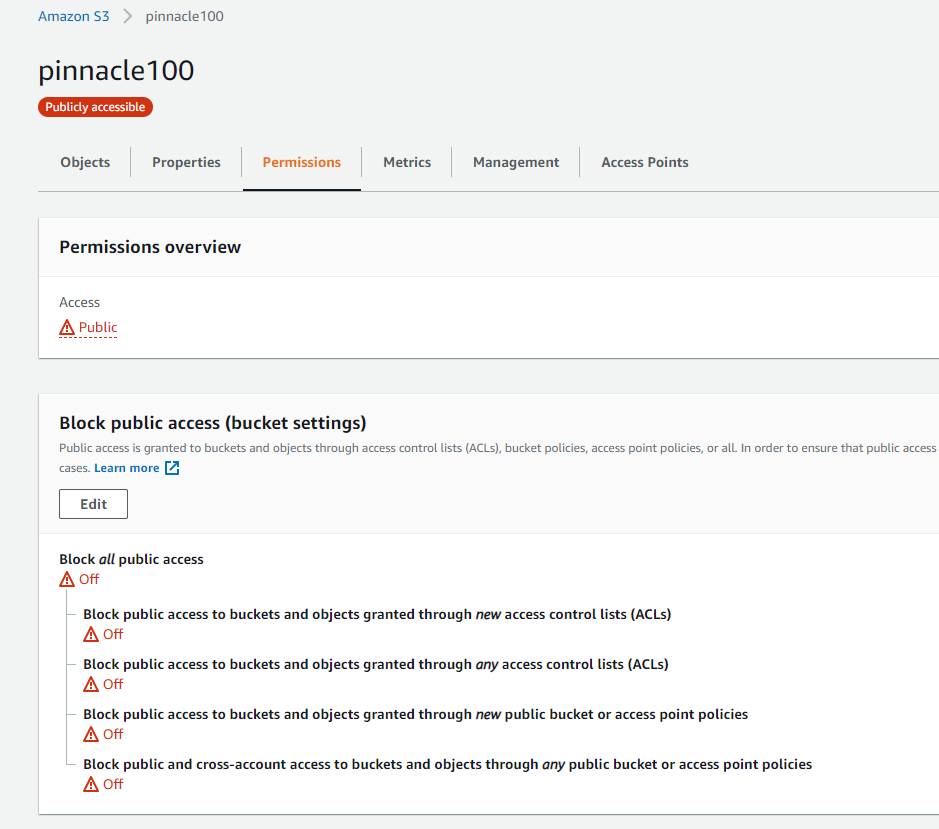Open the Learn more link

126,468
